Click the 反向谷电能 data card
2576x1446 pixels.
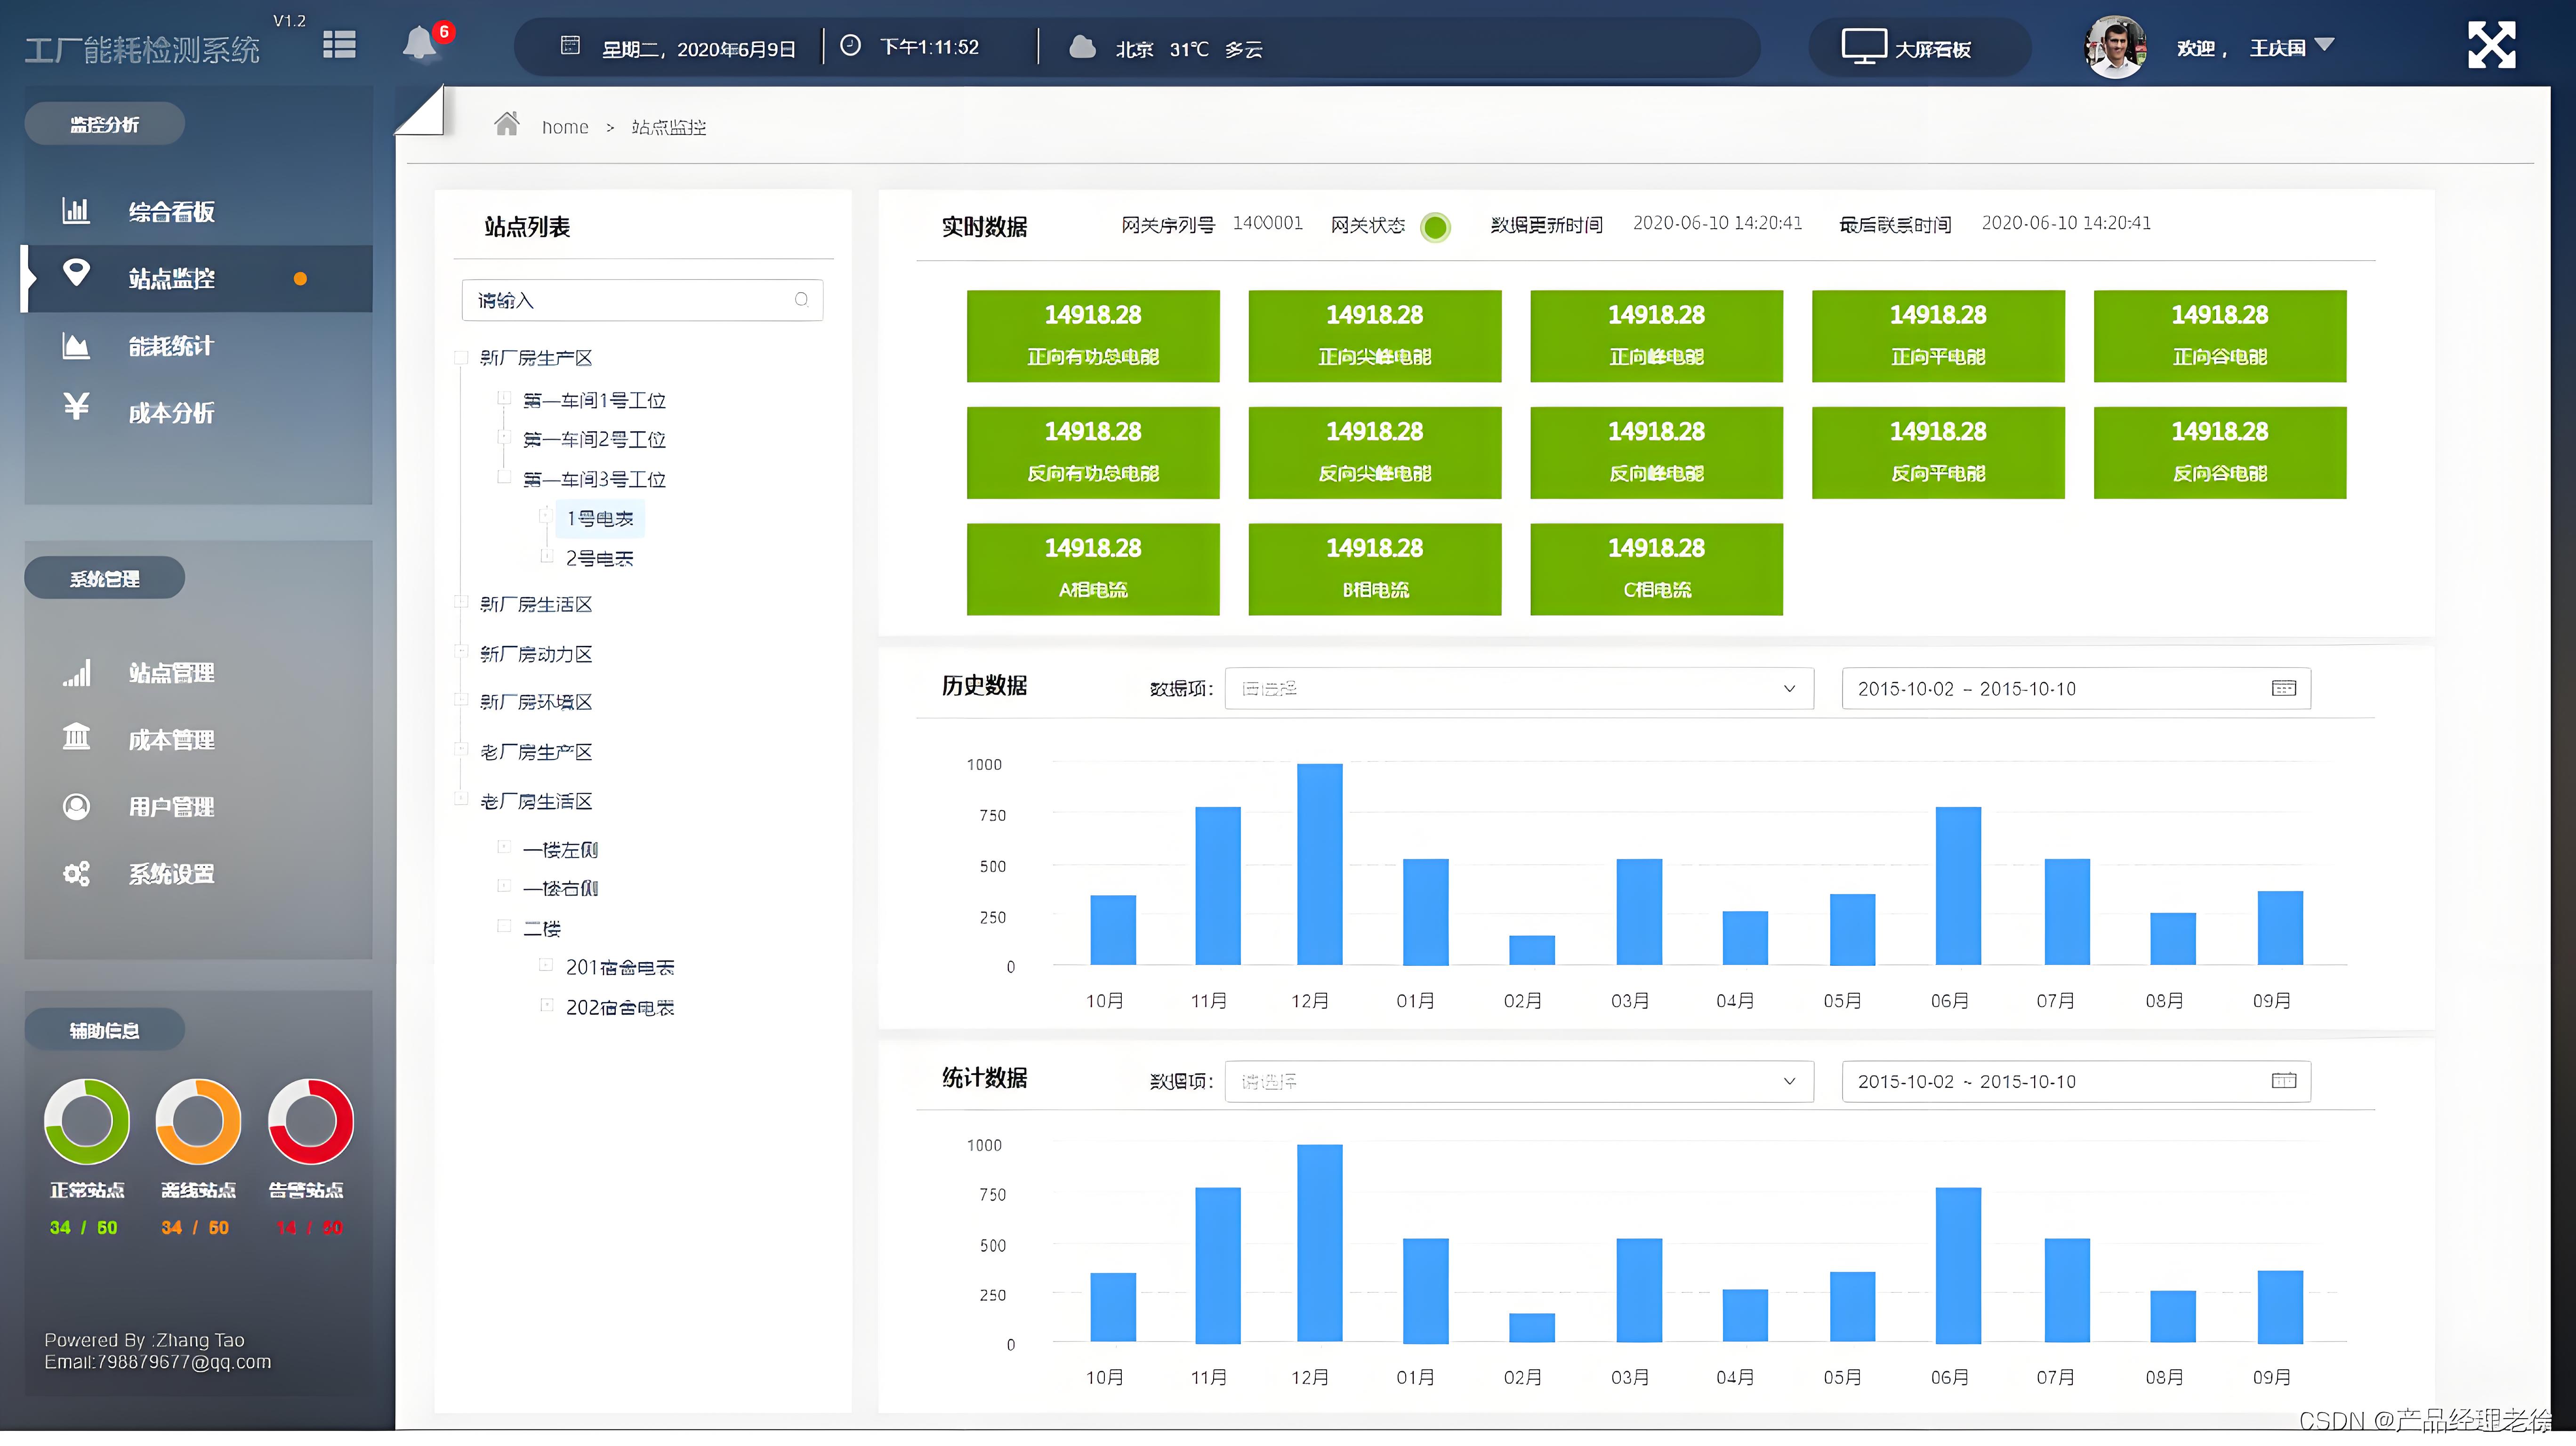click(x=2219, y=452)
